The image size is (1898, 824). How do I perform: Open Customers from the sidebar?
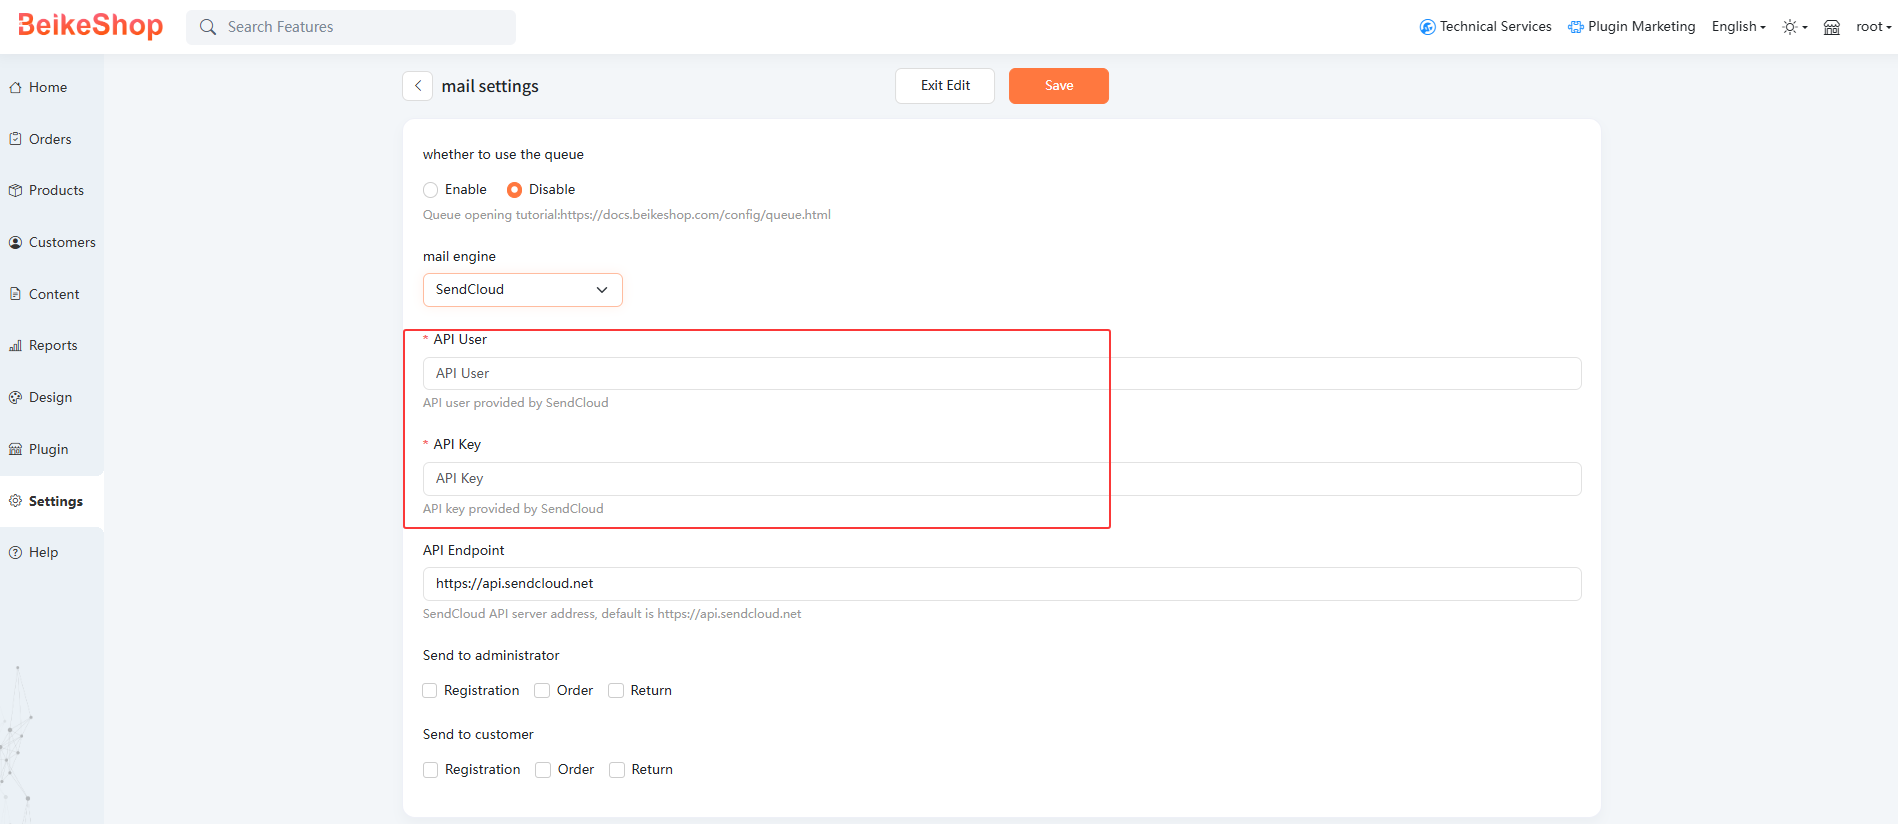pos(62,243)
